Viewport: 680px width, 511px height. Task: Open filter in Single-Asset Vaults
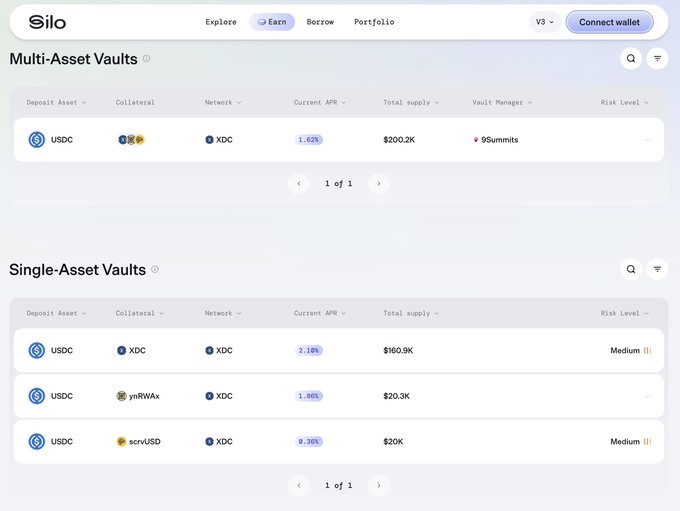click(657, 269)
